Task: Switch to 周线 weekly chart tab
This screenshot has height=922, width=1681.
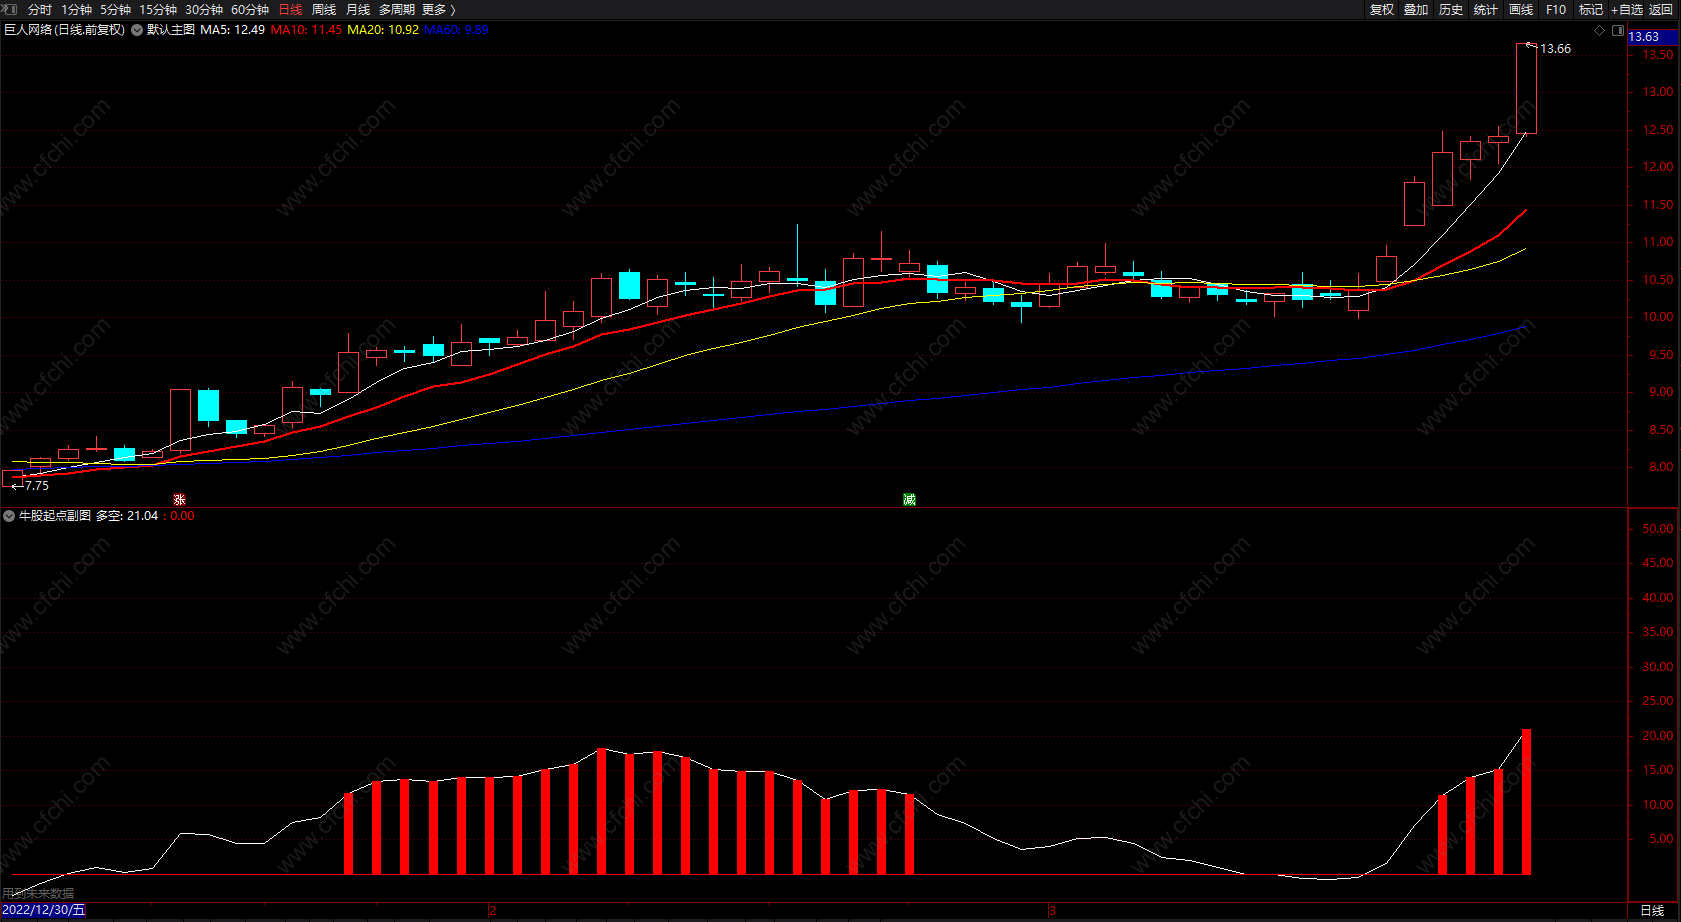Action: tap(324, 10)
